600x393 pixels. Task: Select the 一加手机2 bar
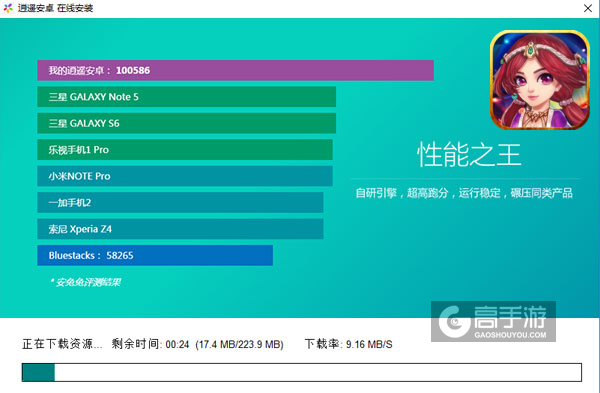click(x=180, y=202)
